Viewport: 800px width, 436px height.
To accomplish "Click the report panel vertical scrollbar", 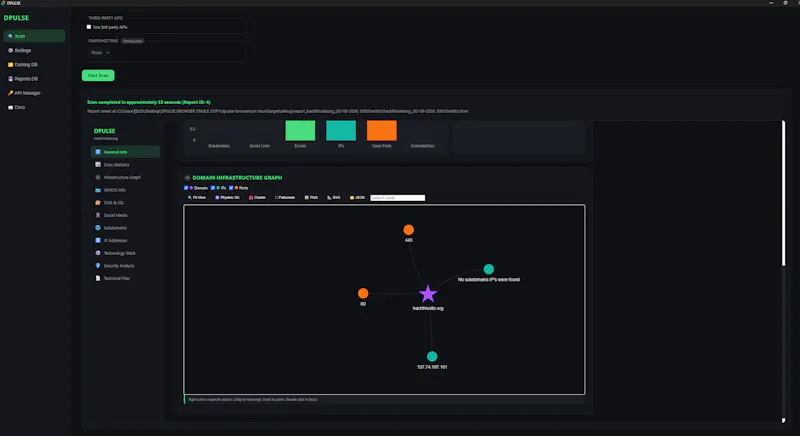I will 784,193.
